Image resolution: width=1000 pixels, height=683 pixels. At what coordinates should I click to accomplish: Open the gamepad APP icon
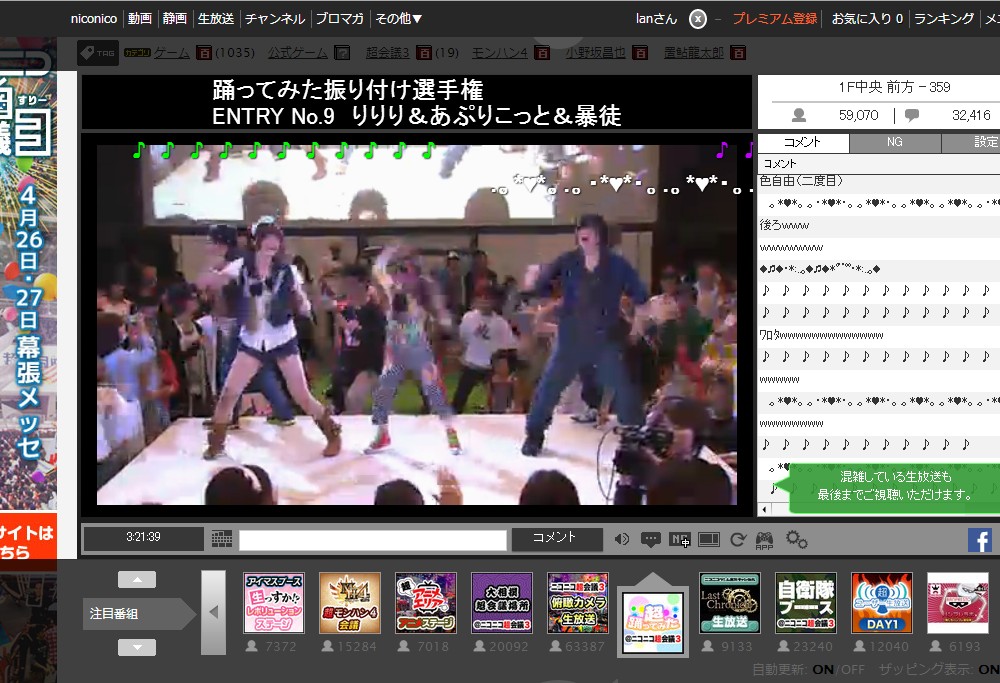765,540
